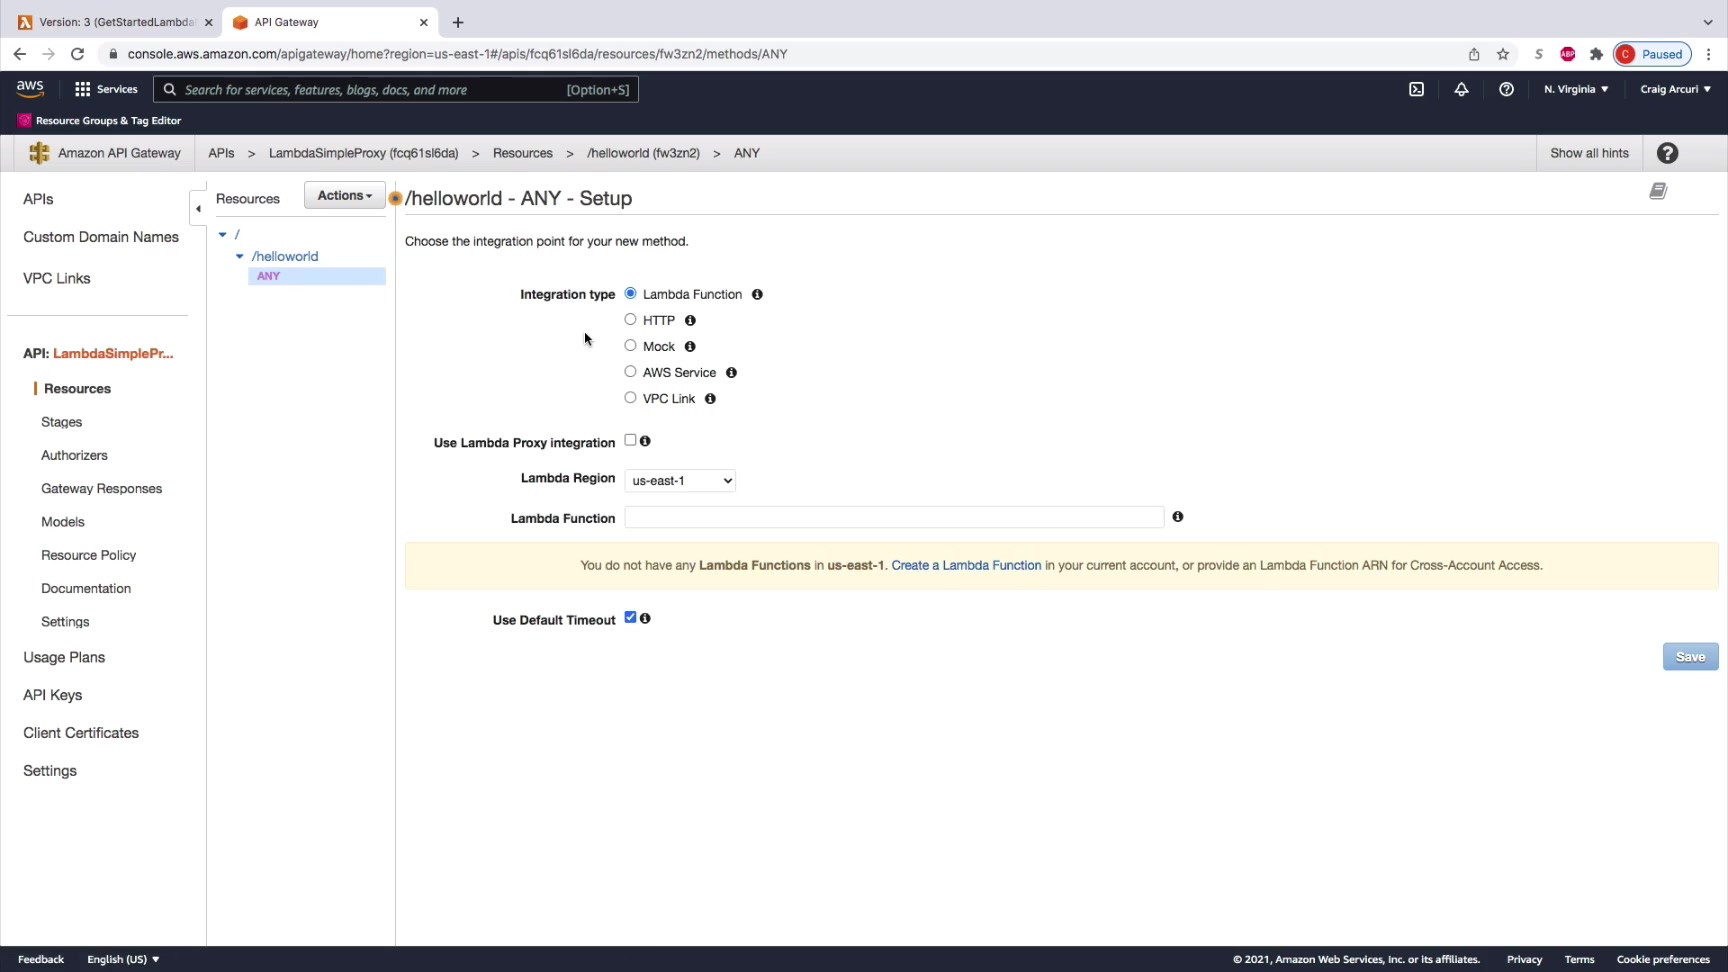1728x972 pixels.
Task: Select the API Gateway browser tab
Action: tap(329, 22)
